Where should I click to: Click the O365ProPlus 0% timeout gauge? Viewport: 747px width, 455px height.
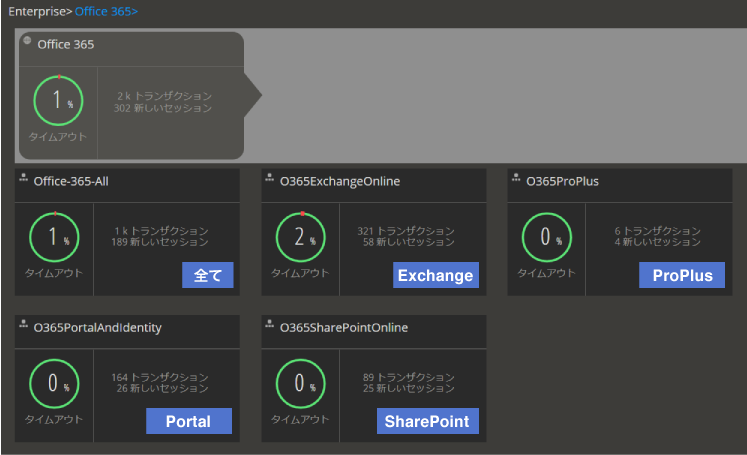coord(547,238)
